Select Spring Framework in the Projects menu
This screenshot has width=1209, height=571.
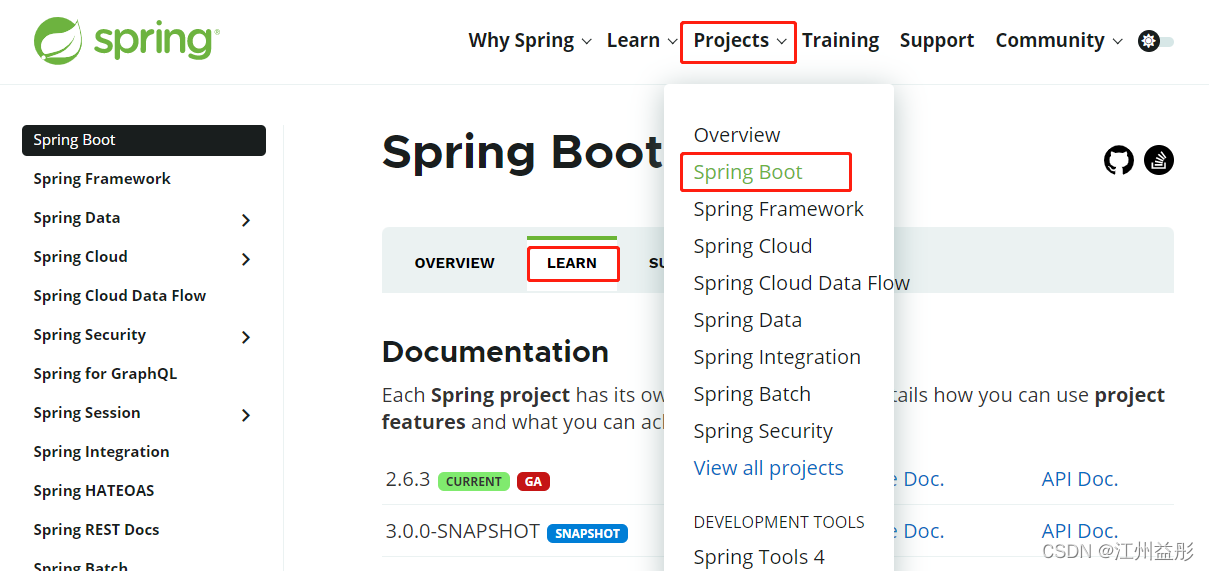click(x=779, y=209)
